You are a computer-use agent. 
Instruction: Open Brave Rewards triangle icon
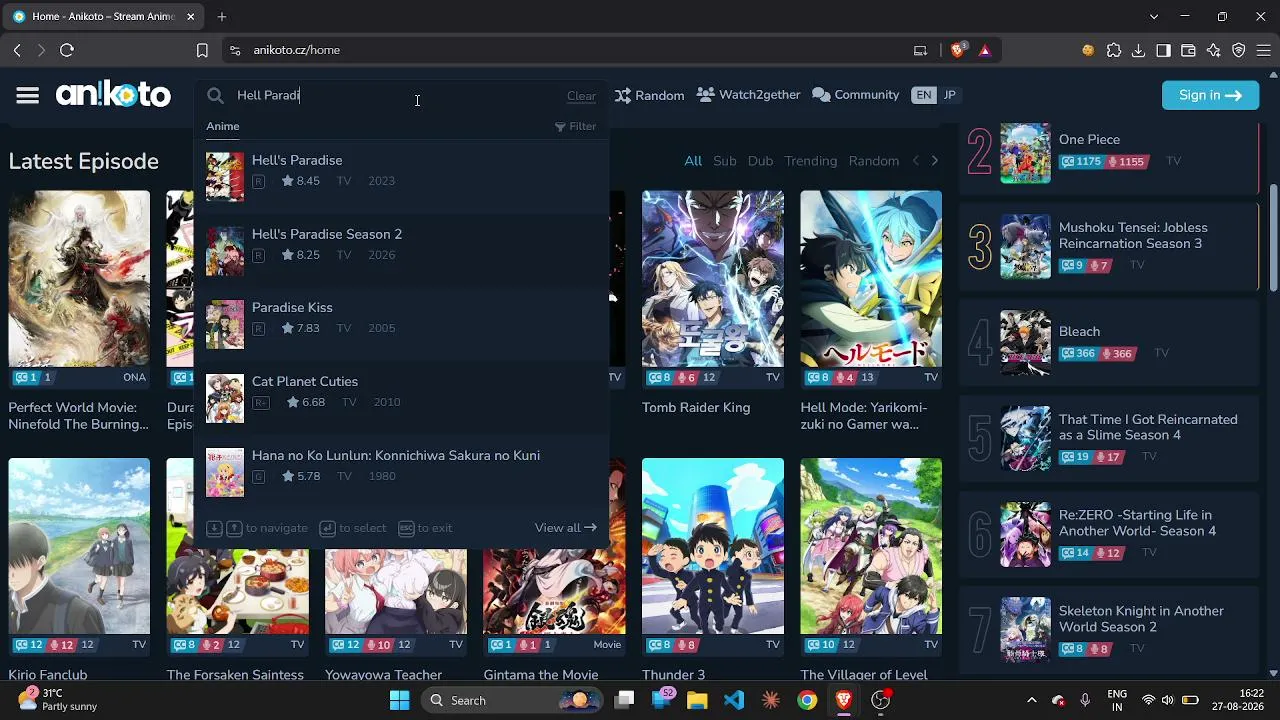pyautogui.click(x=985, y=50)
